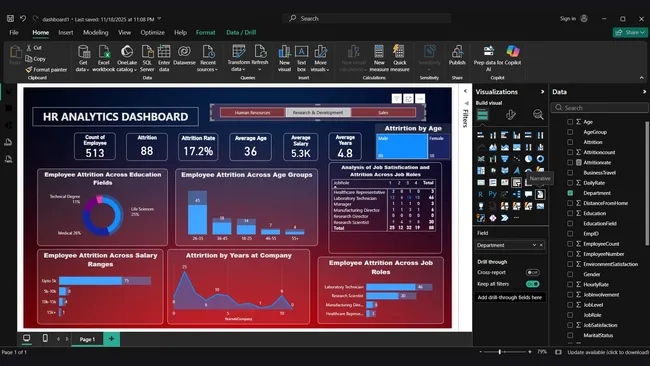The height and width of the screenshot is (366, 650).
Task: Open Get data in the ribbon
Action: 83,58
